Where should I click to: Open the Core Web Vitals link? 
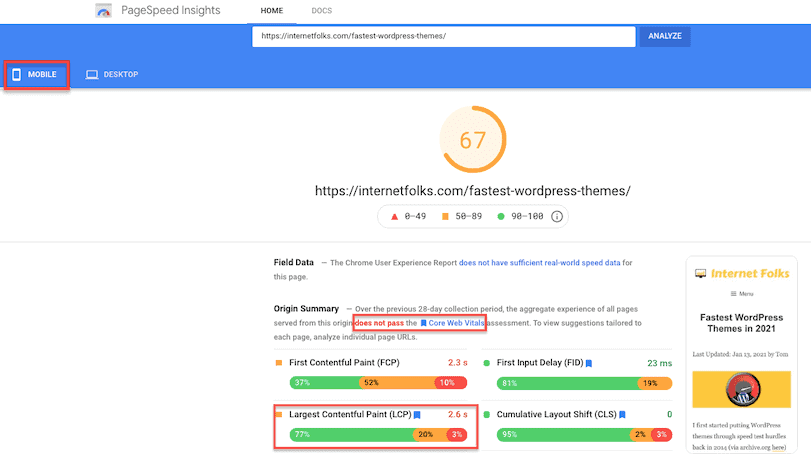tap(456, 323)
